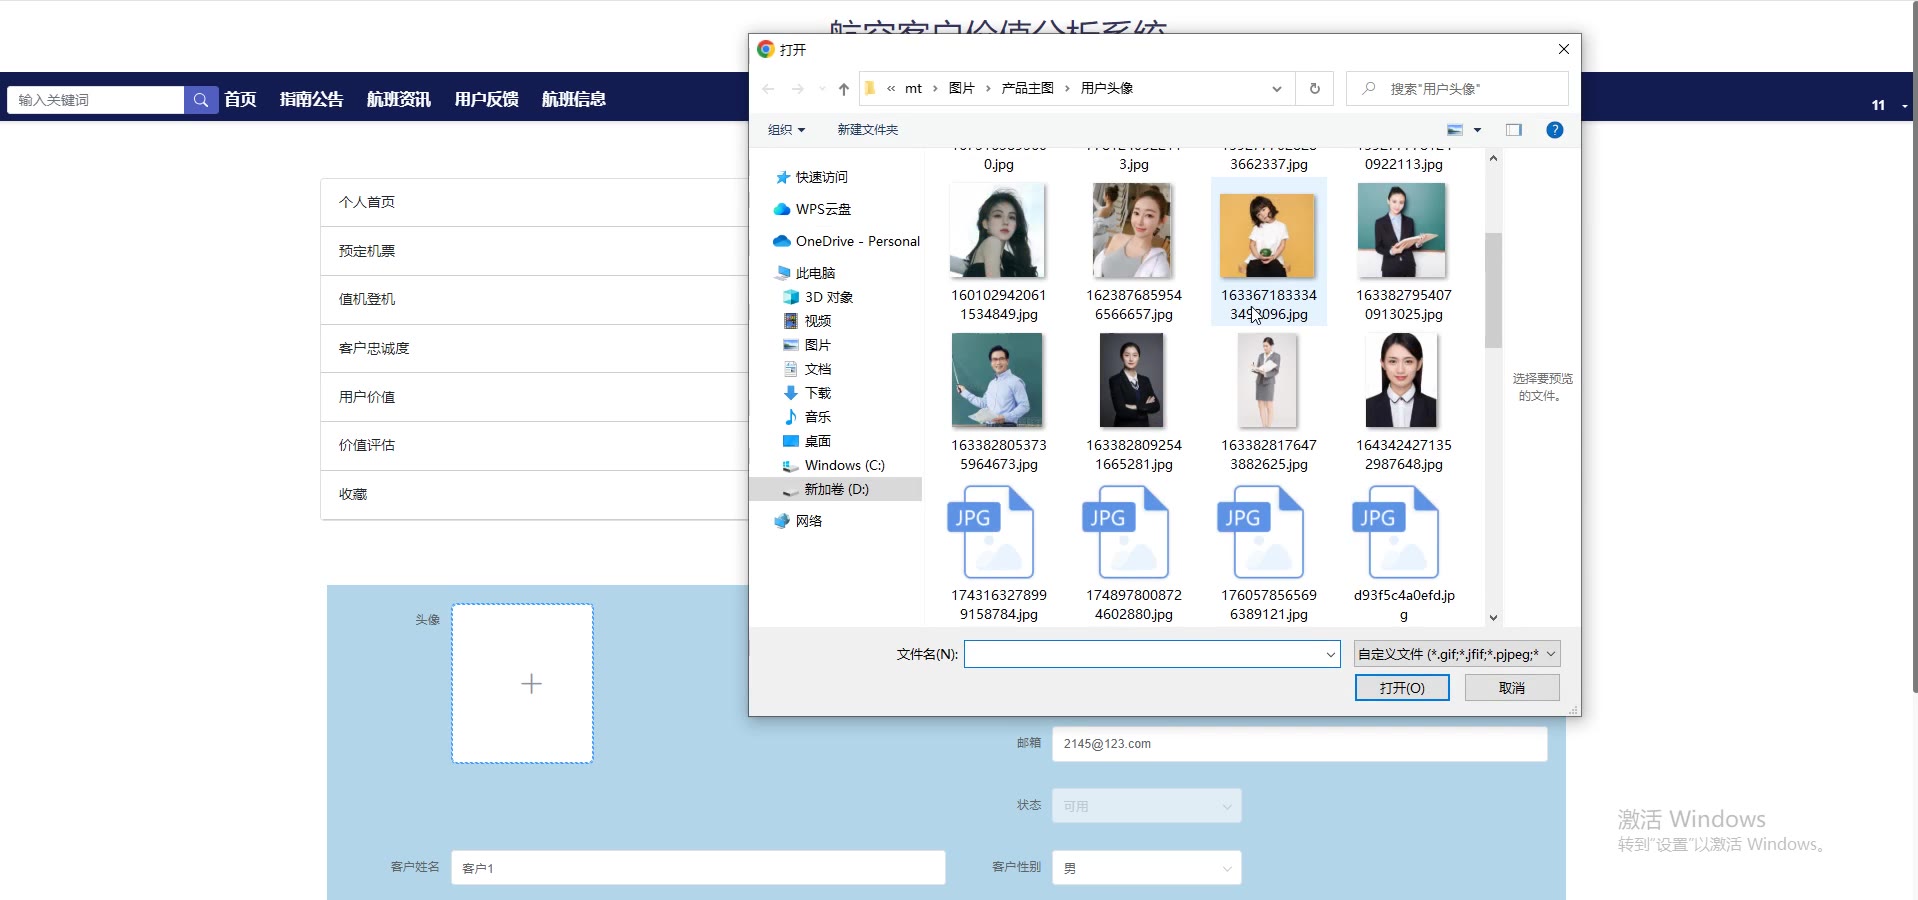Viewport: 1918px width, 900px height.
Task: Open the 组织 dropdown menu
Action: 786,130
